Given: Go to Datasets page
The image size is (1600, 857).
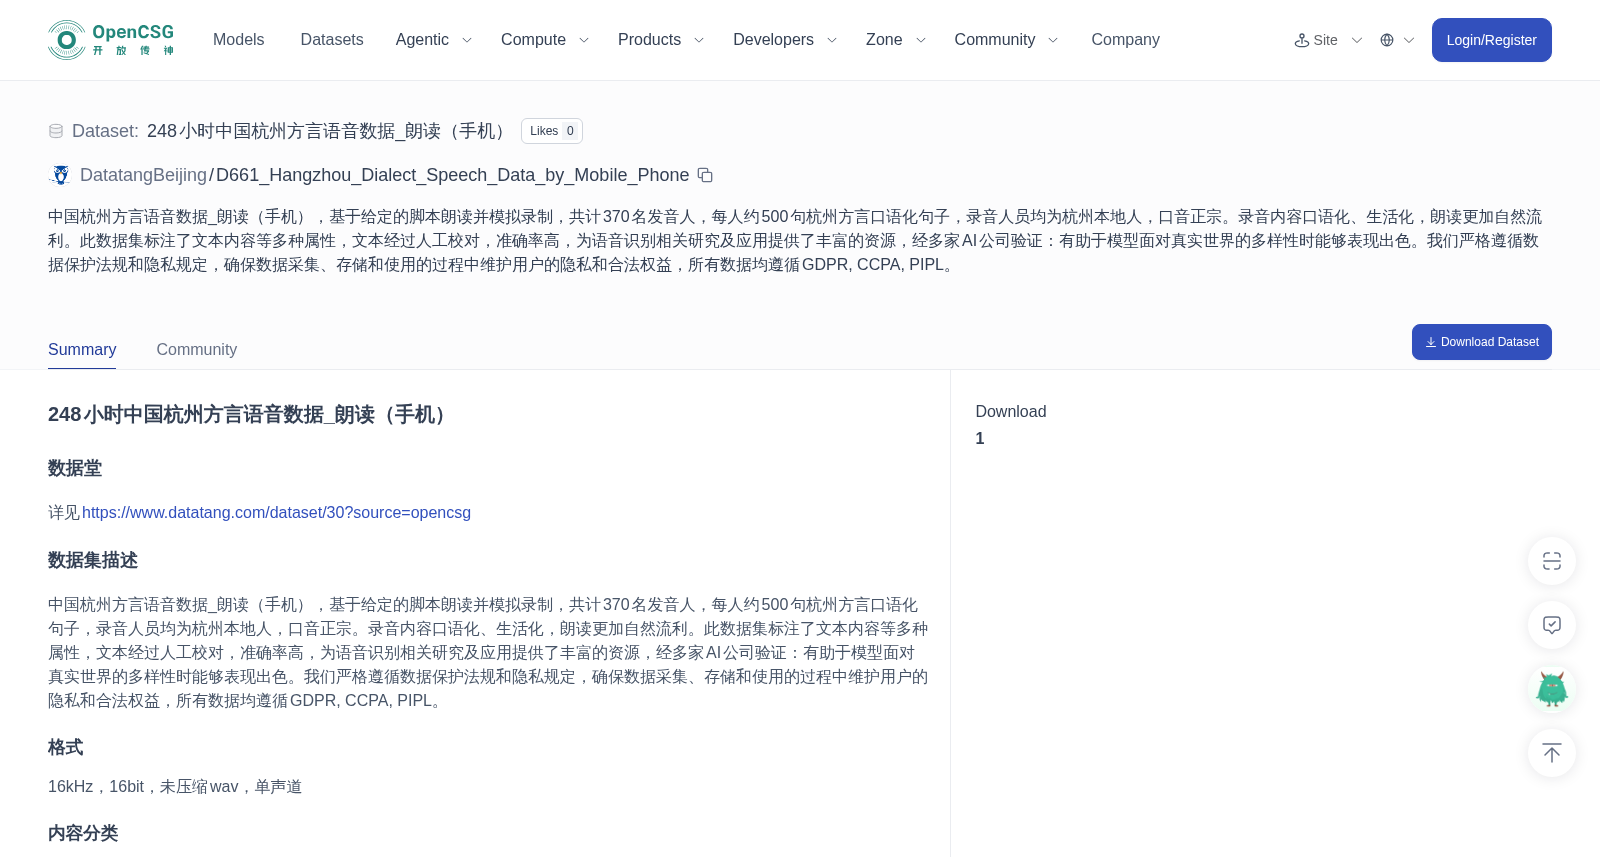Looking at the screenshot, I should tap(332, 40).
